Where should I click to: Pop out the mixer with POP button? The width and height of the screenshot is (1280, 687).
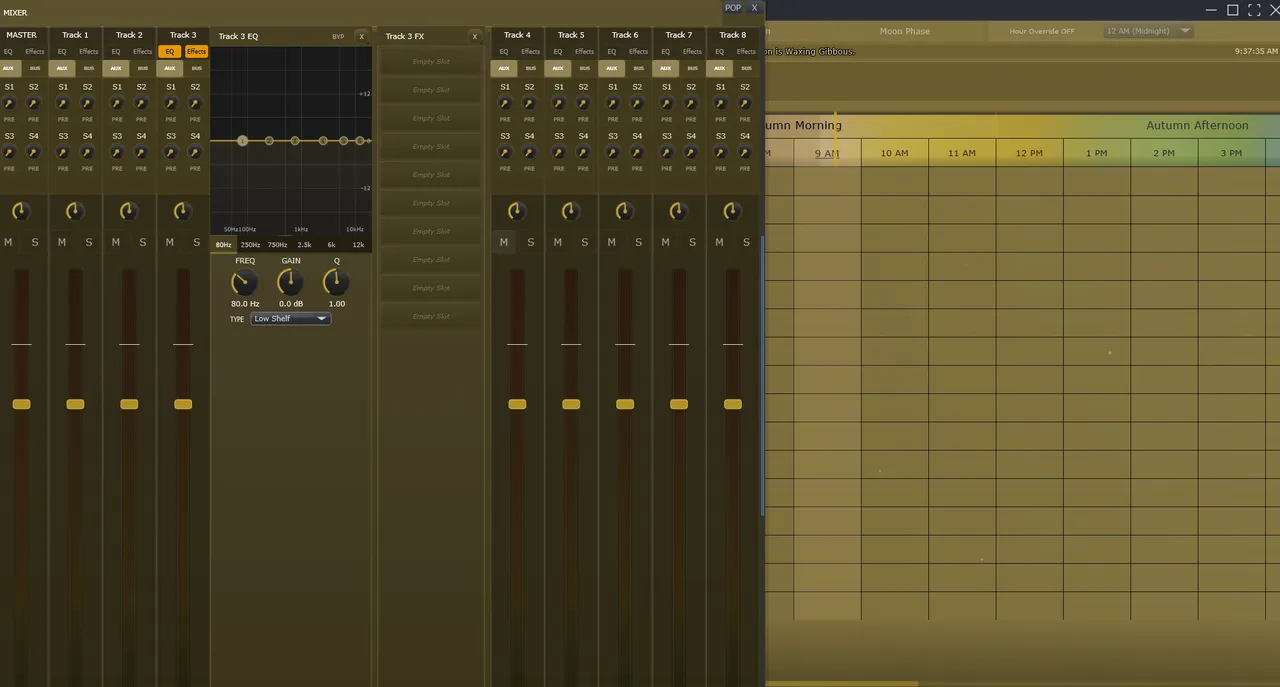click(733, 8)
